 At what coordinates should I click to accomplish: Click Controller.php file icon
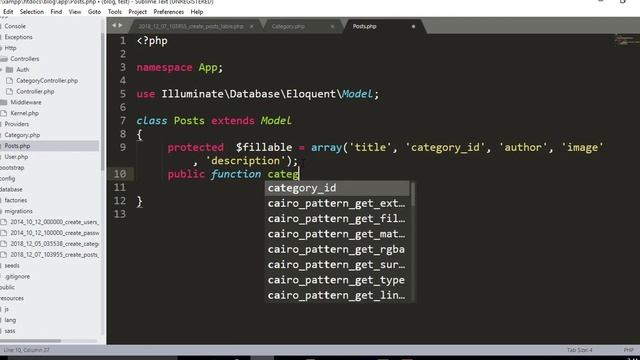[9, 91]
